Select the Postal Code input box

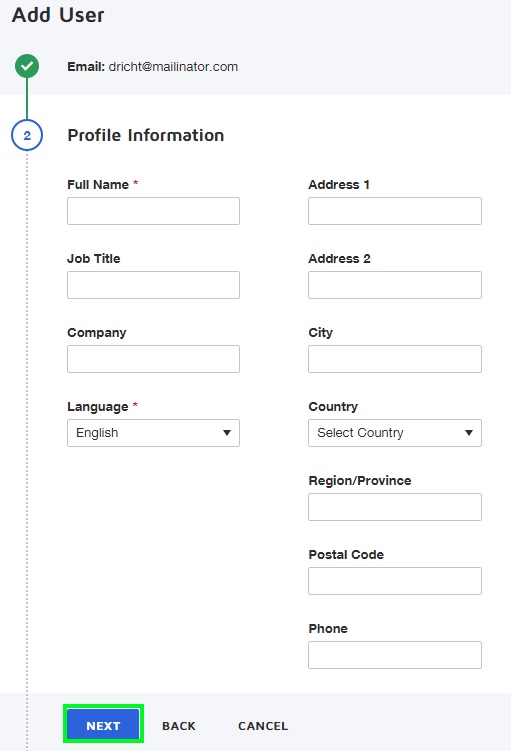coord(395,581)
